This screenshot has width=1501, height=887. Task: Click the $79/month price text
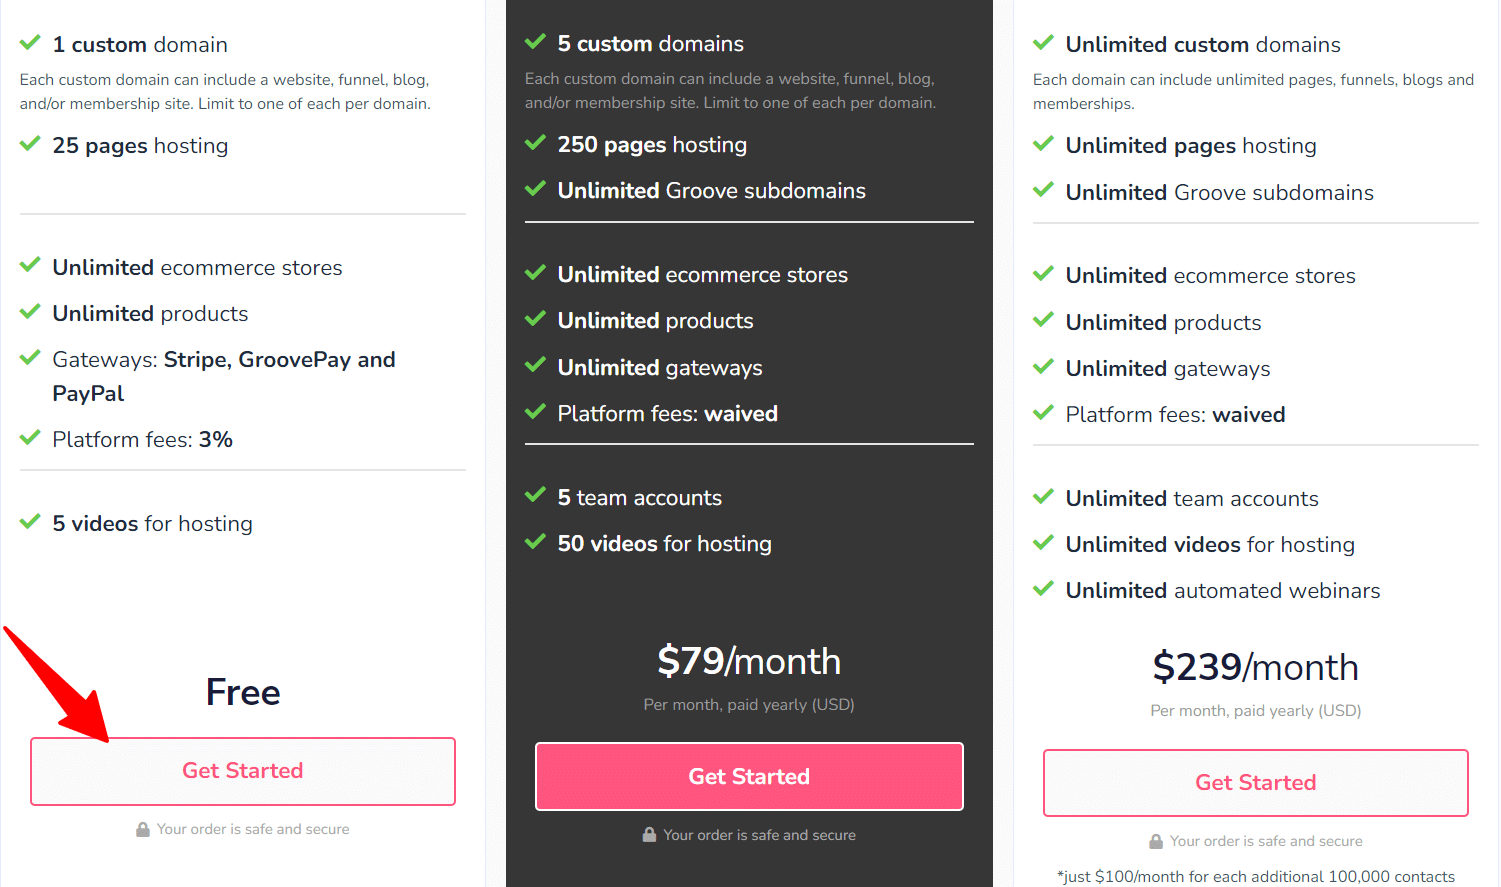pyautogui.click(x=749, y=661)
